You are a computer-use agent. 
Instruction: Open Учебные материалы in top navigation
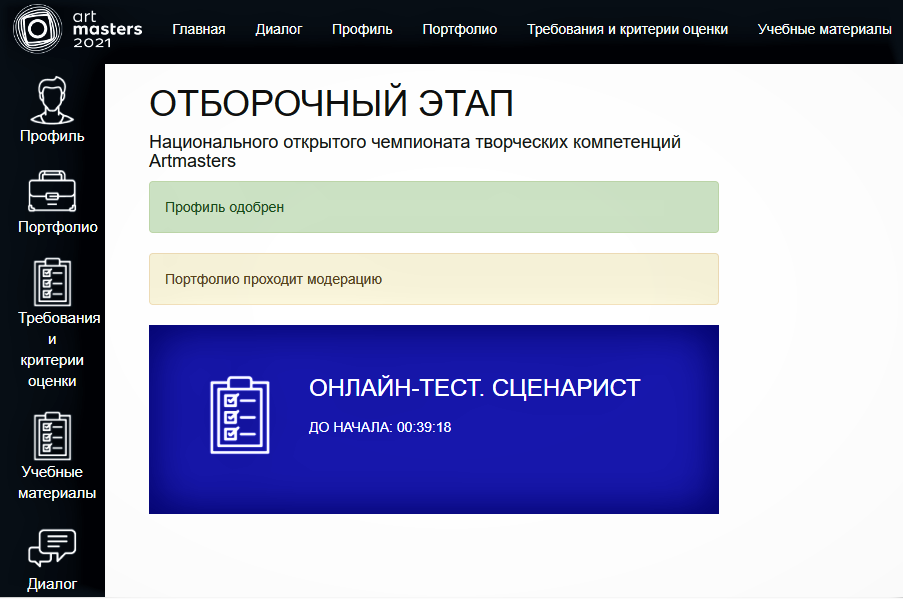click(x=825, y=29)
